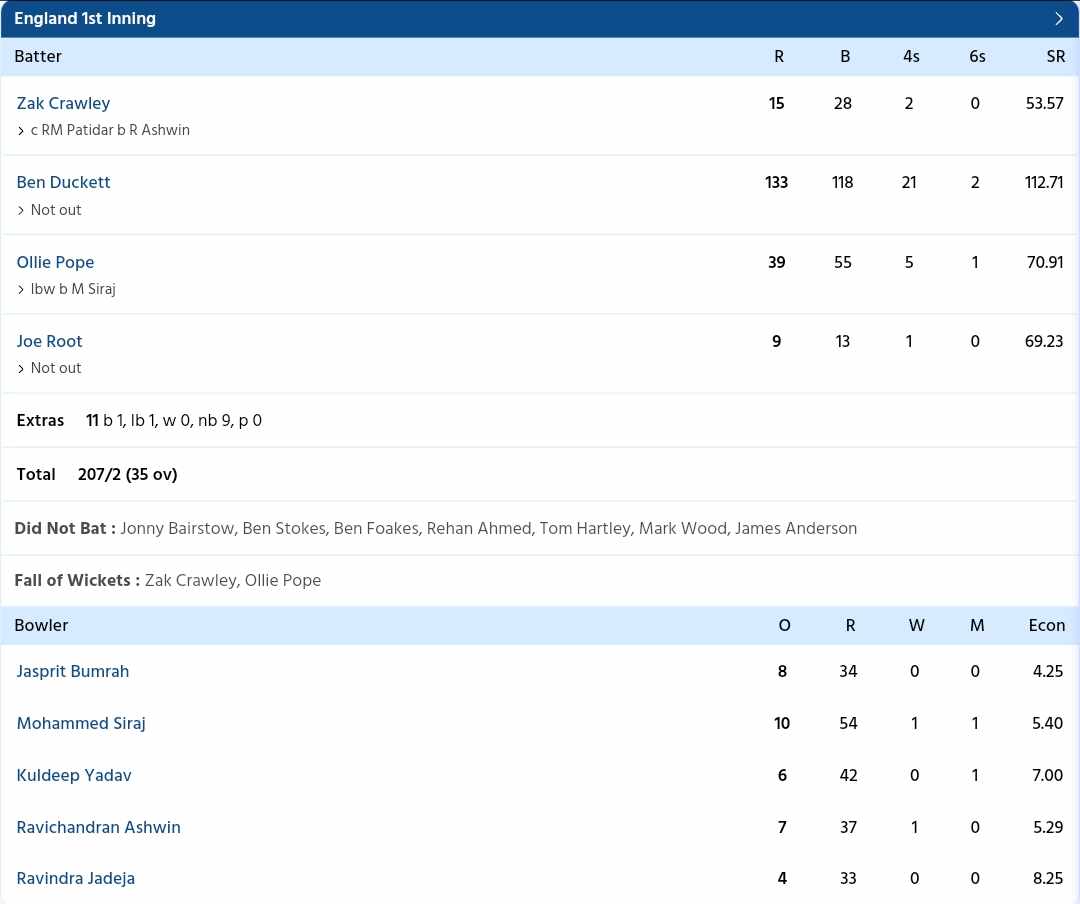1080x904 pixels.
Task: Click the Total 207/2 score row
Action: [x=540, y=474]
